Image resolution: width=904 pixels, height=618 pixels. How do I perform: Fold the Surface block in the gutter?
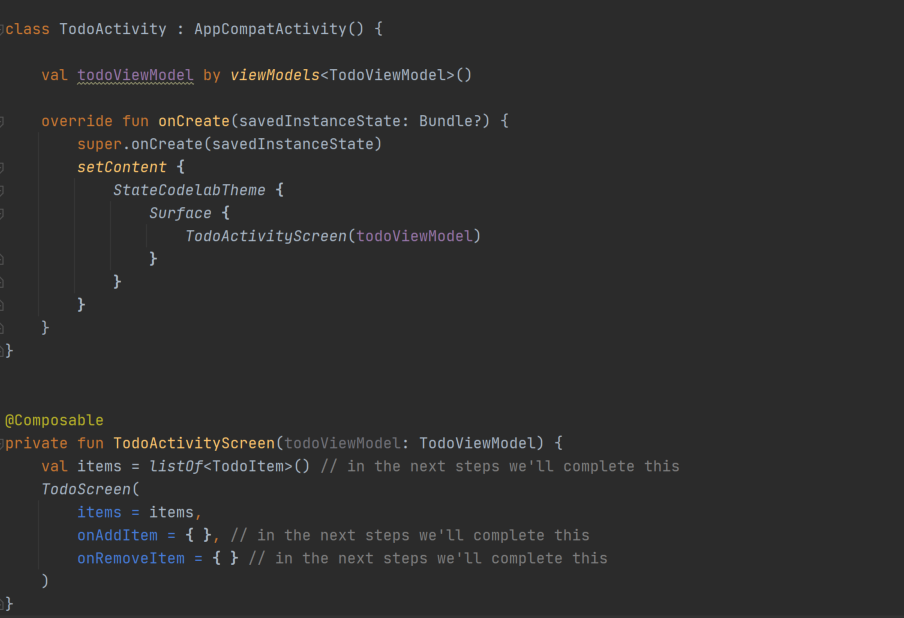coord(2,213)
